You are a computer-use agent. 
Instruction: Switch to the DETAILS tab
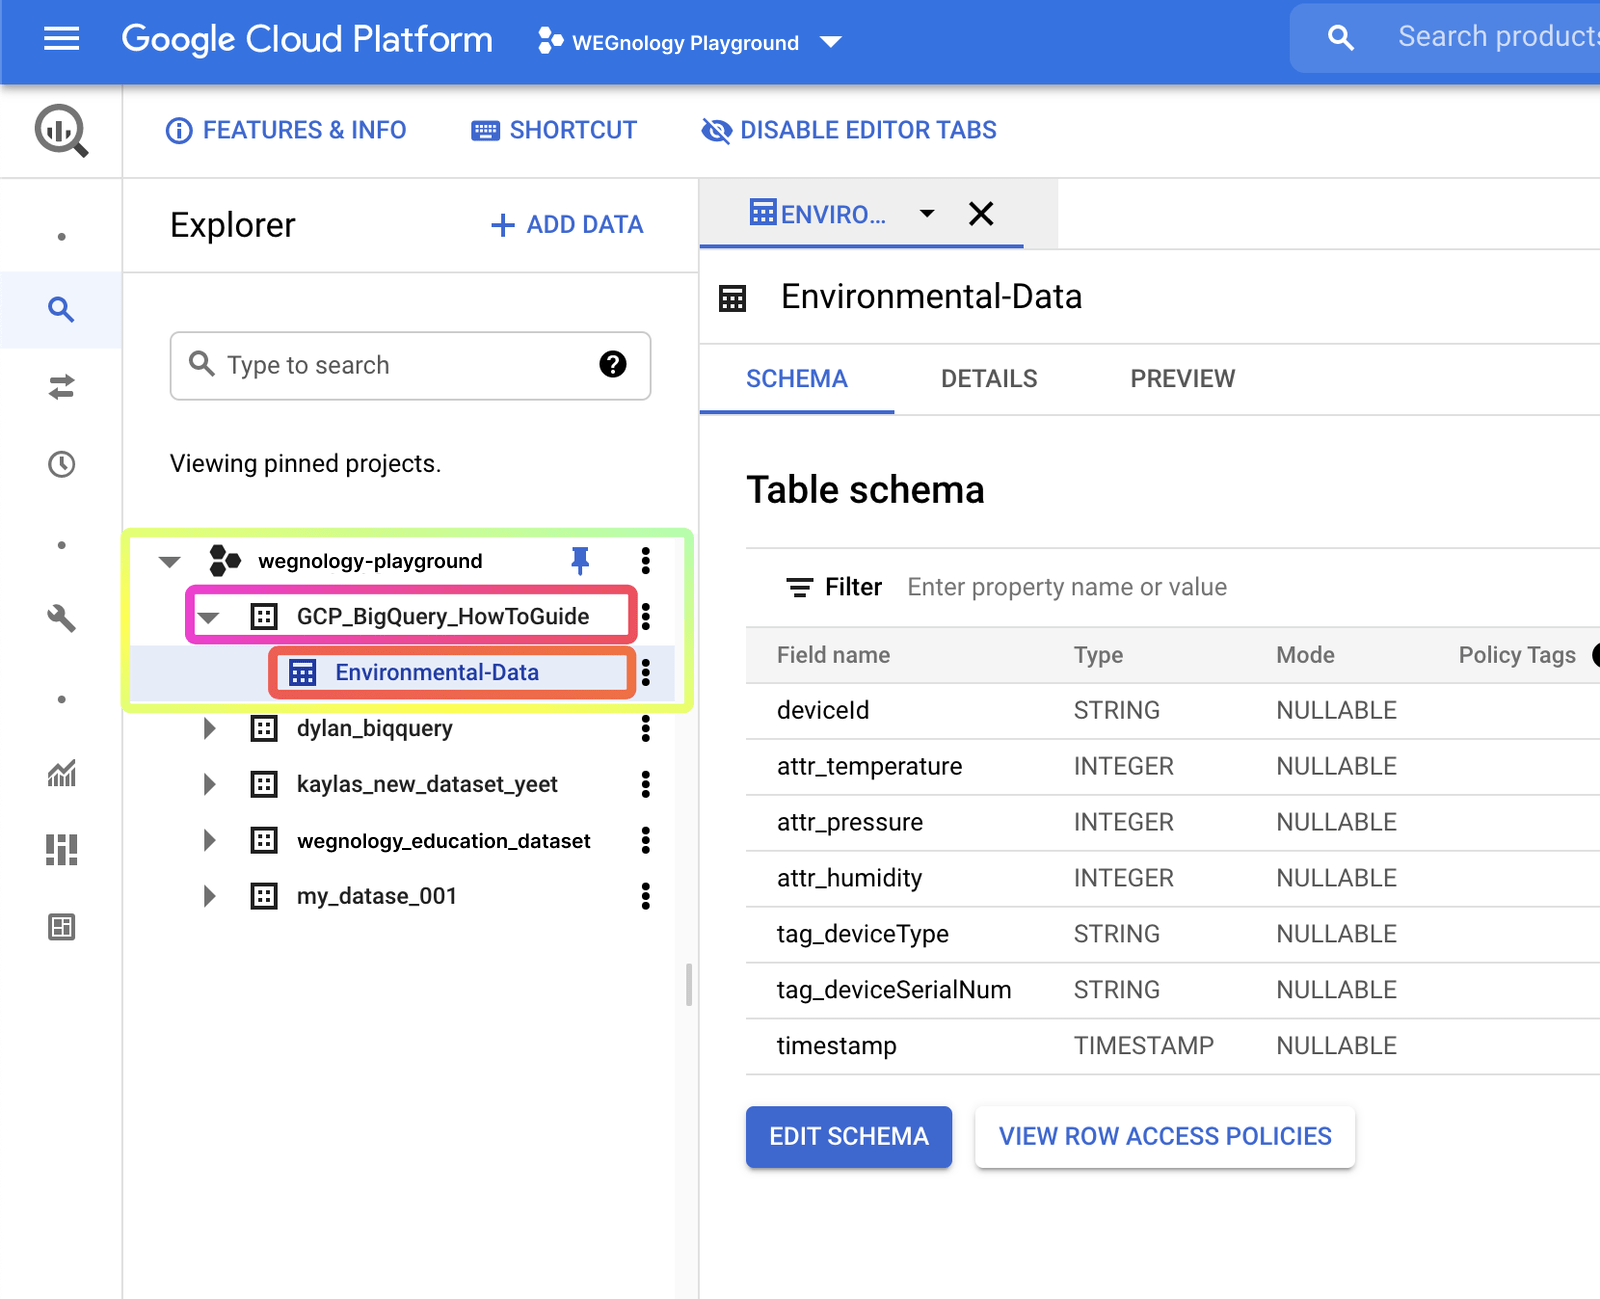[989, 379]
